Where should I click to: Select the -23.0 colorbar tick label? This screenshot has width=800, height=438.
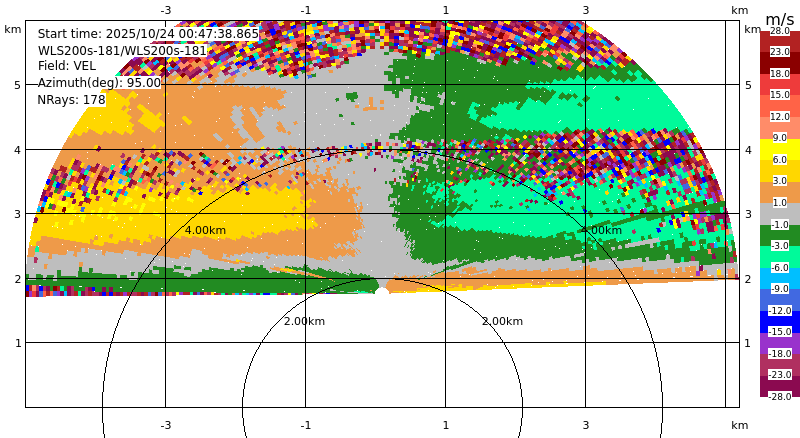click(780, 375)
